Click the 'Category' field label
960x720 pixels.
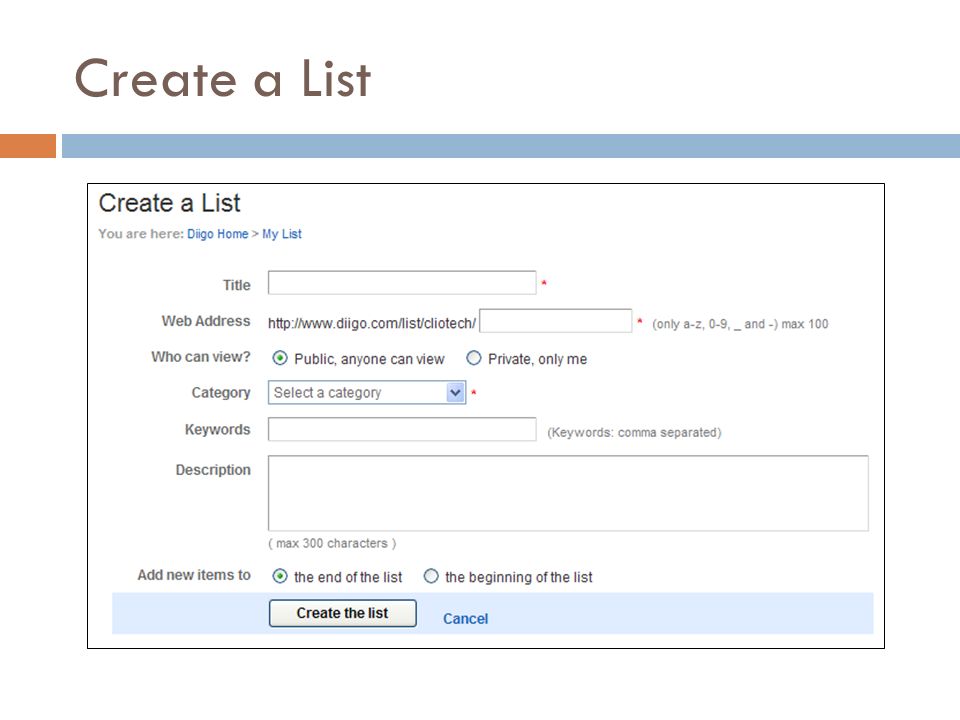coord(221,392)
